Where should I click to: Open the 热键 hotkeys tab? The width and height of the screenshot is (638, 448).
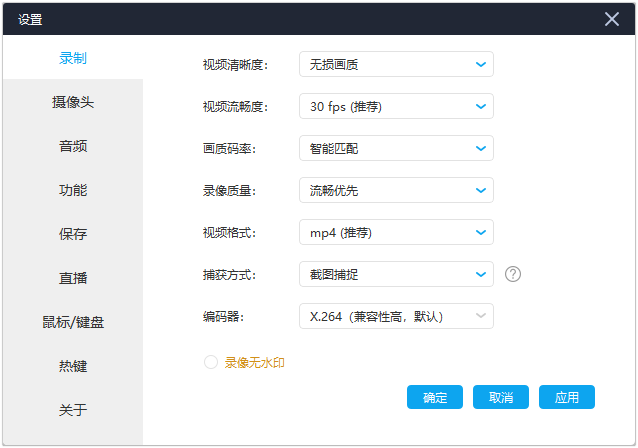(73, 366)
